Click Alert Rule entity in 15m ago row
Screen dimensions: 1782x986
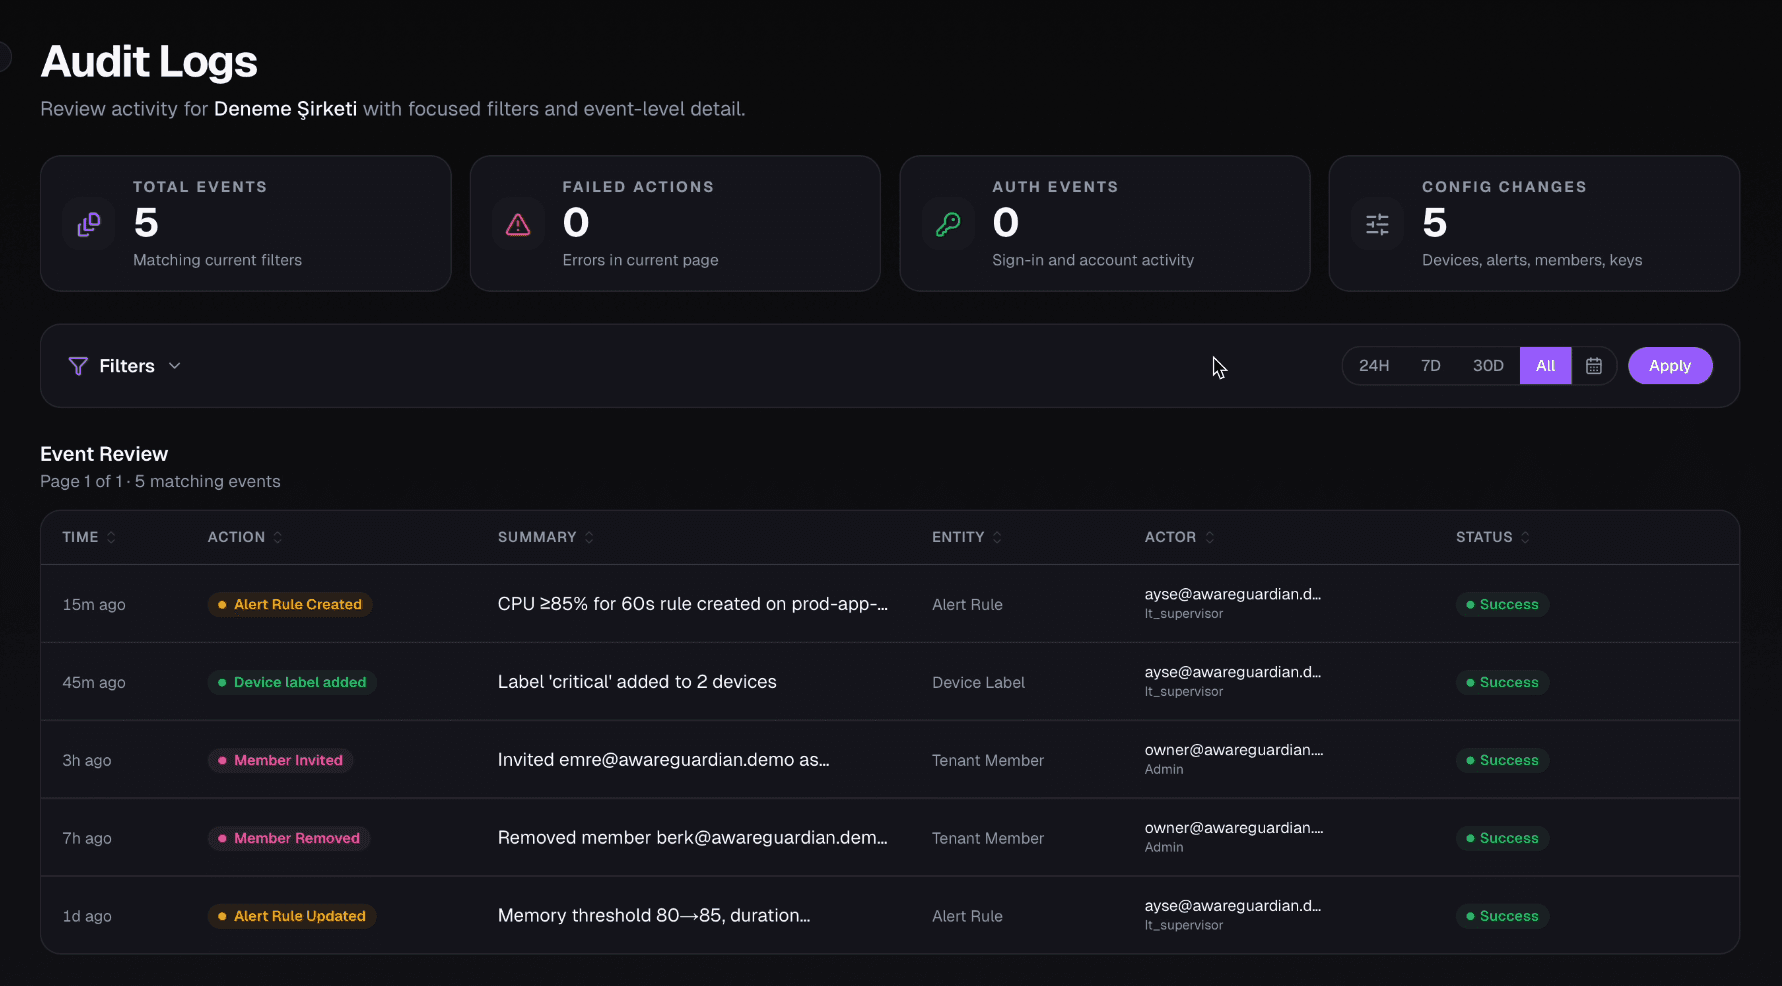pyautogui.click(x=967, y=604)
